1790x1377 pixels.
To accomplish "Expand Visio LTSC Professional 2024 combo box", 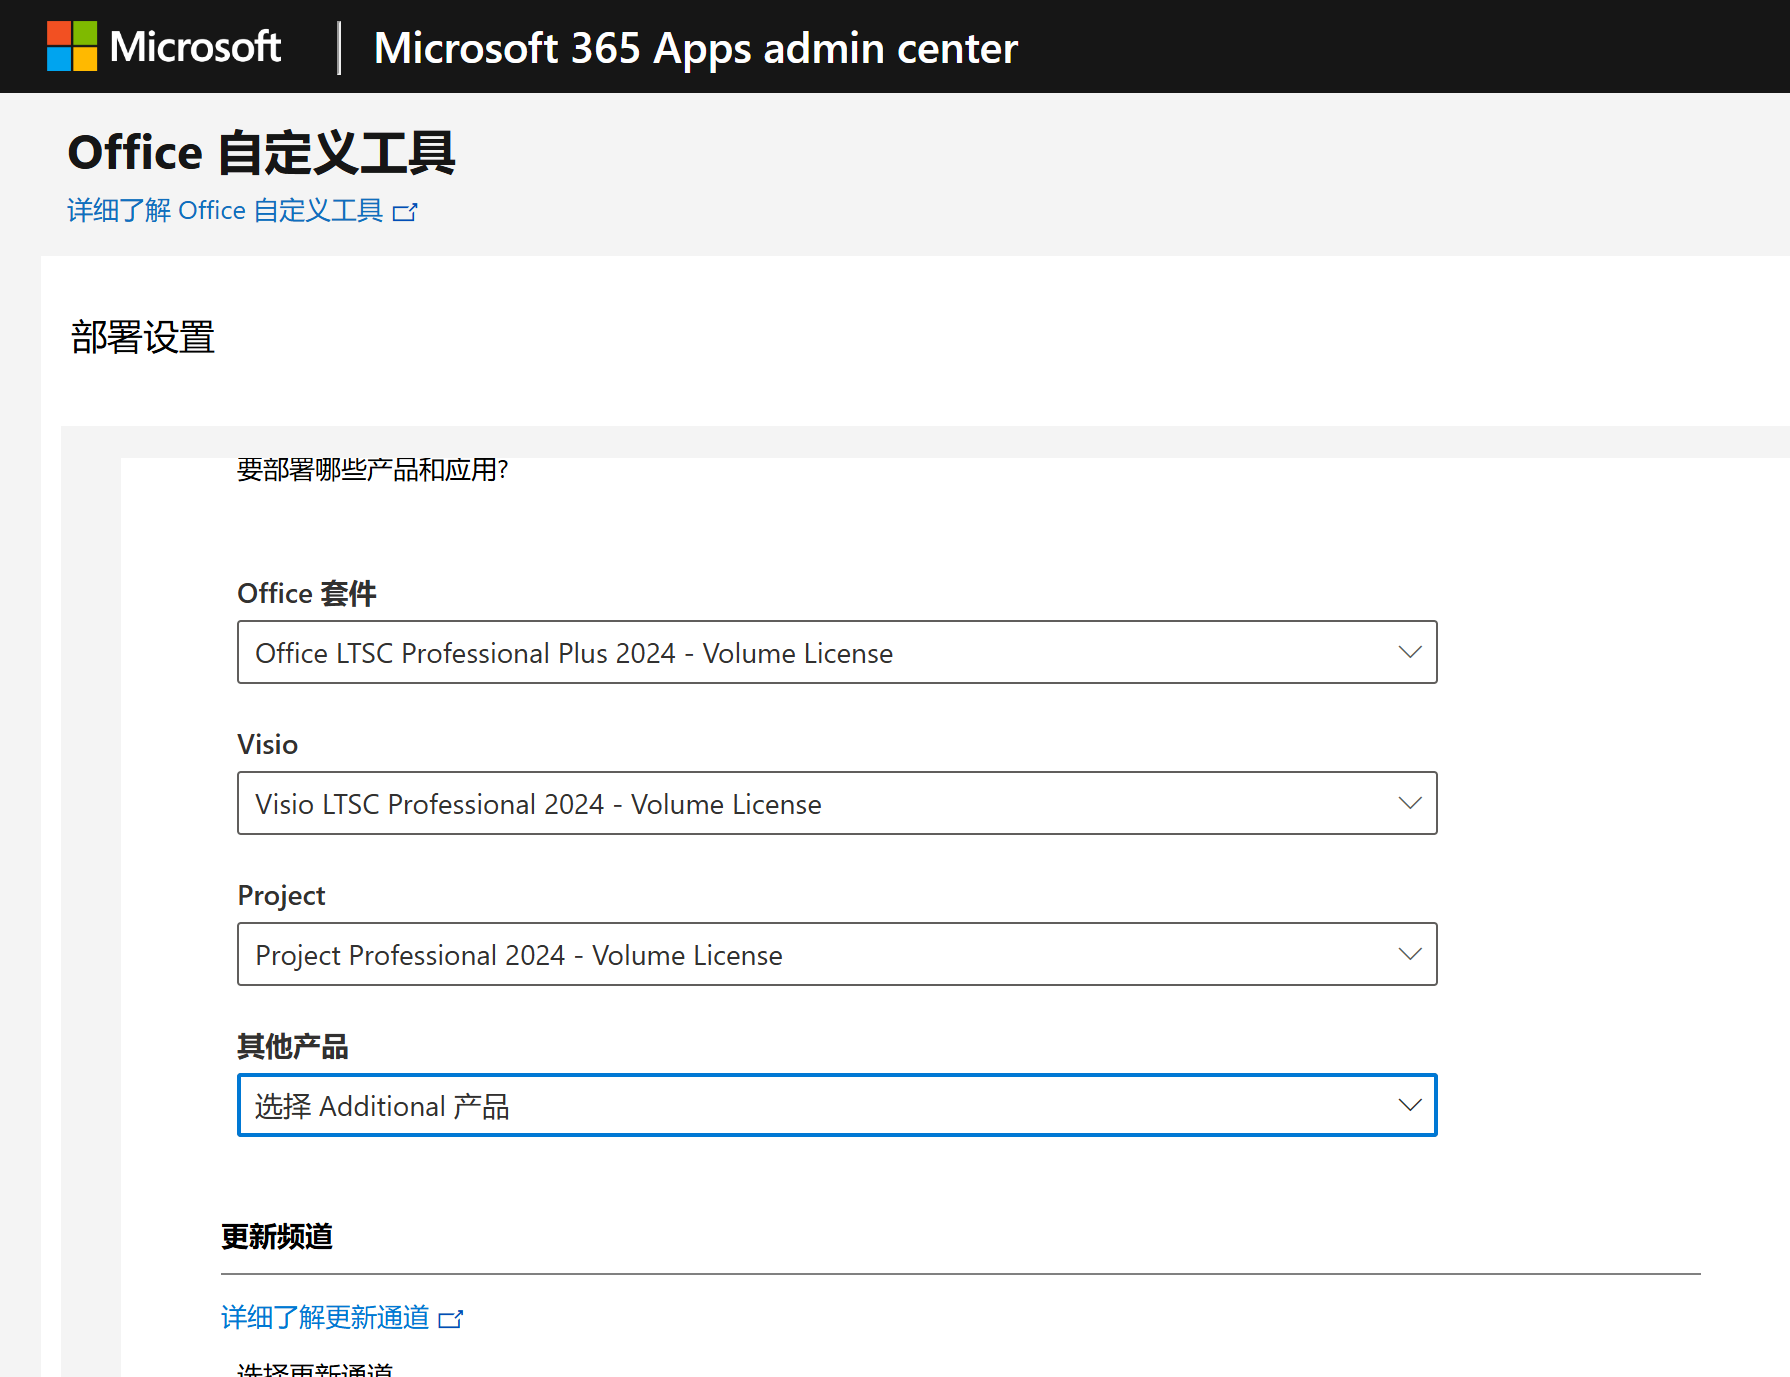I will coord(800,803).
